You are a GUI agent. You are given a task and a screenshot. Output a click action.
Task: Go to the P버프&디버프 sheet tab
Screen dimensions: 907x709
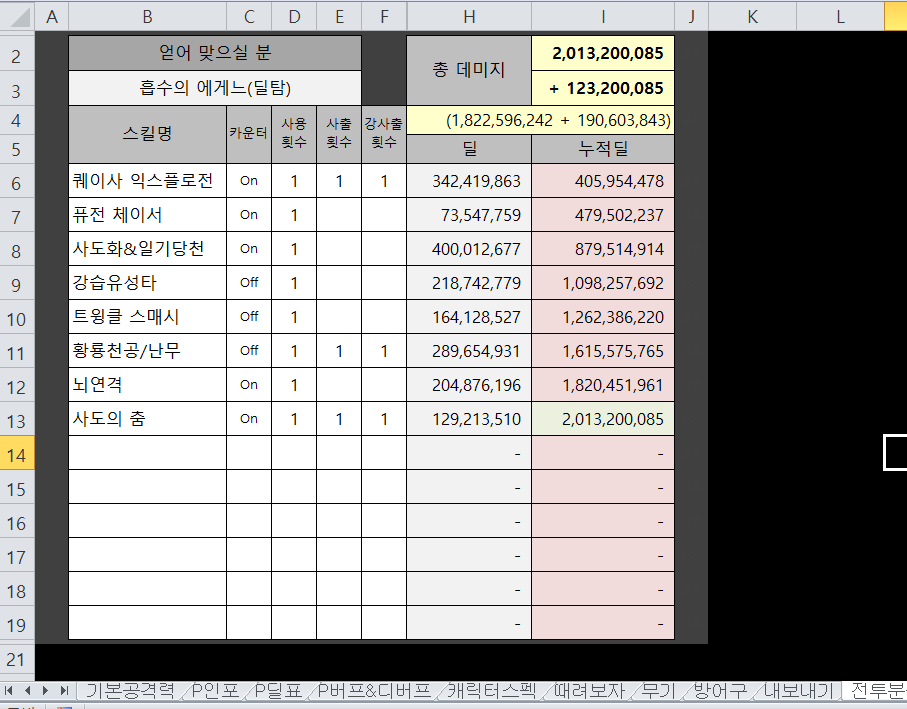[x=376, y=690]
